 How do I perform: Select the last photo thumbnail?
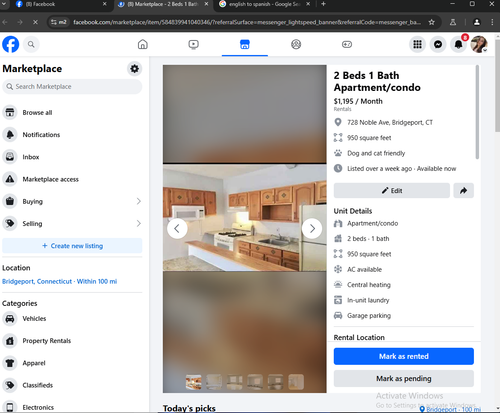[296, 382]
